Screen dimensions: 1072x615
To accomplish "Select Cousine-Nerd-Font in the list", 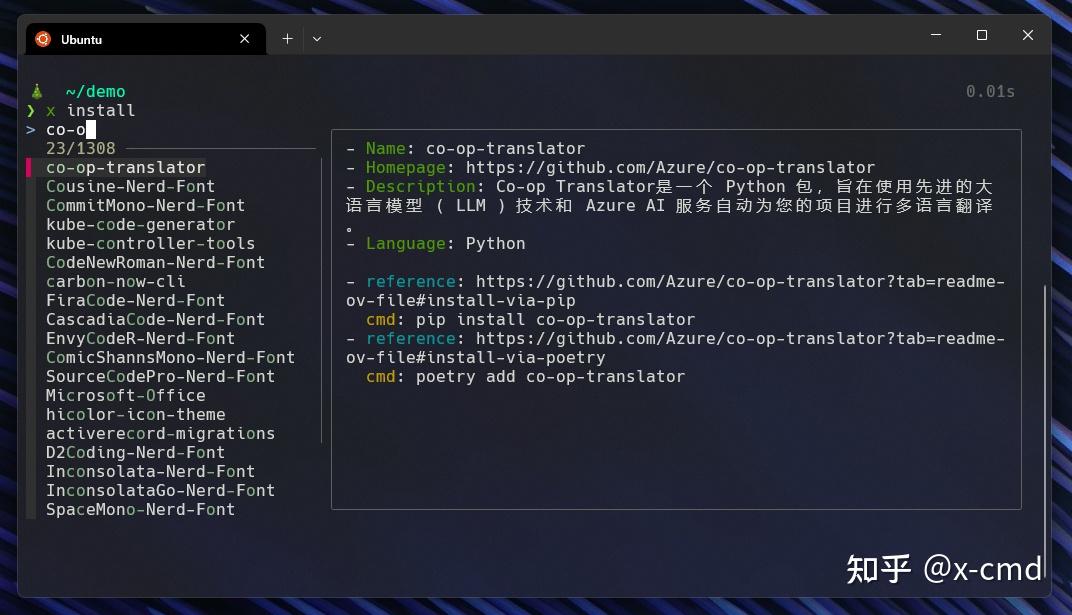I will (130, 187).
